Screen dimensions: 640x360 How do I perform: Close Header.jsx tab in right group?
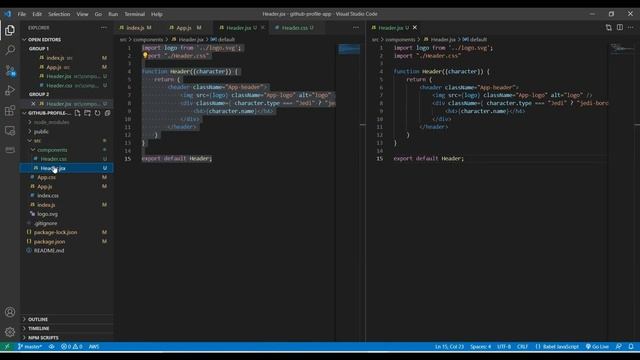[x=415, y=27]
